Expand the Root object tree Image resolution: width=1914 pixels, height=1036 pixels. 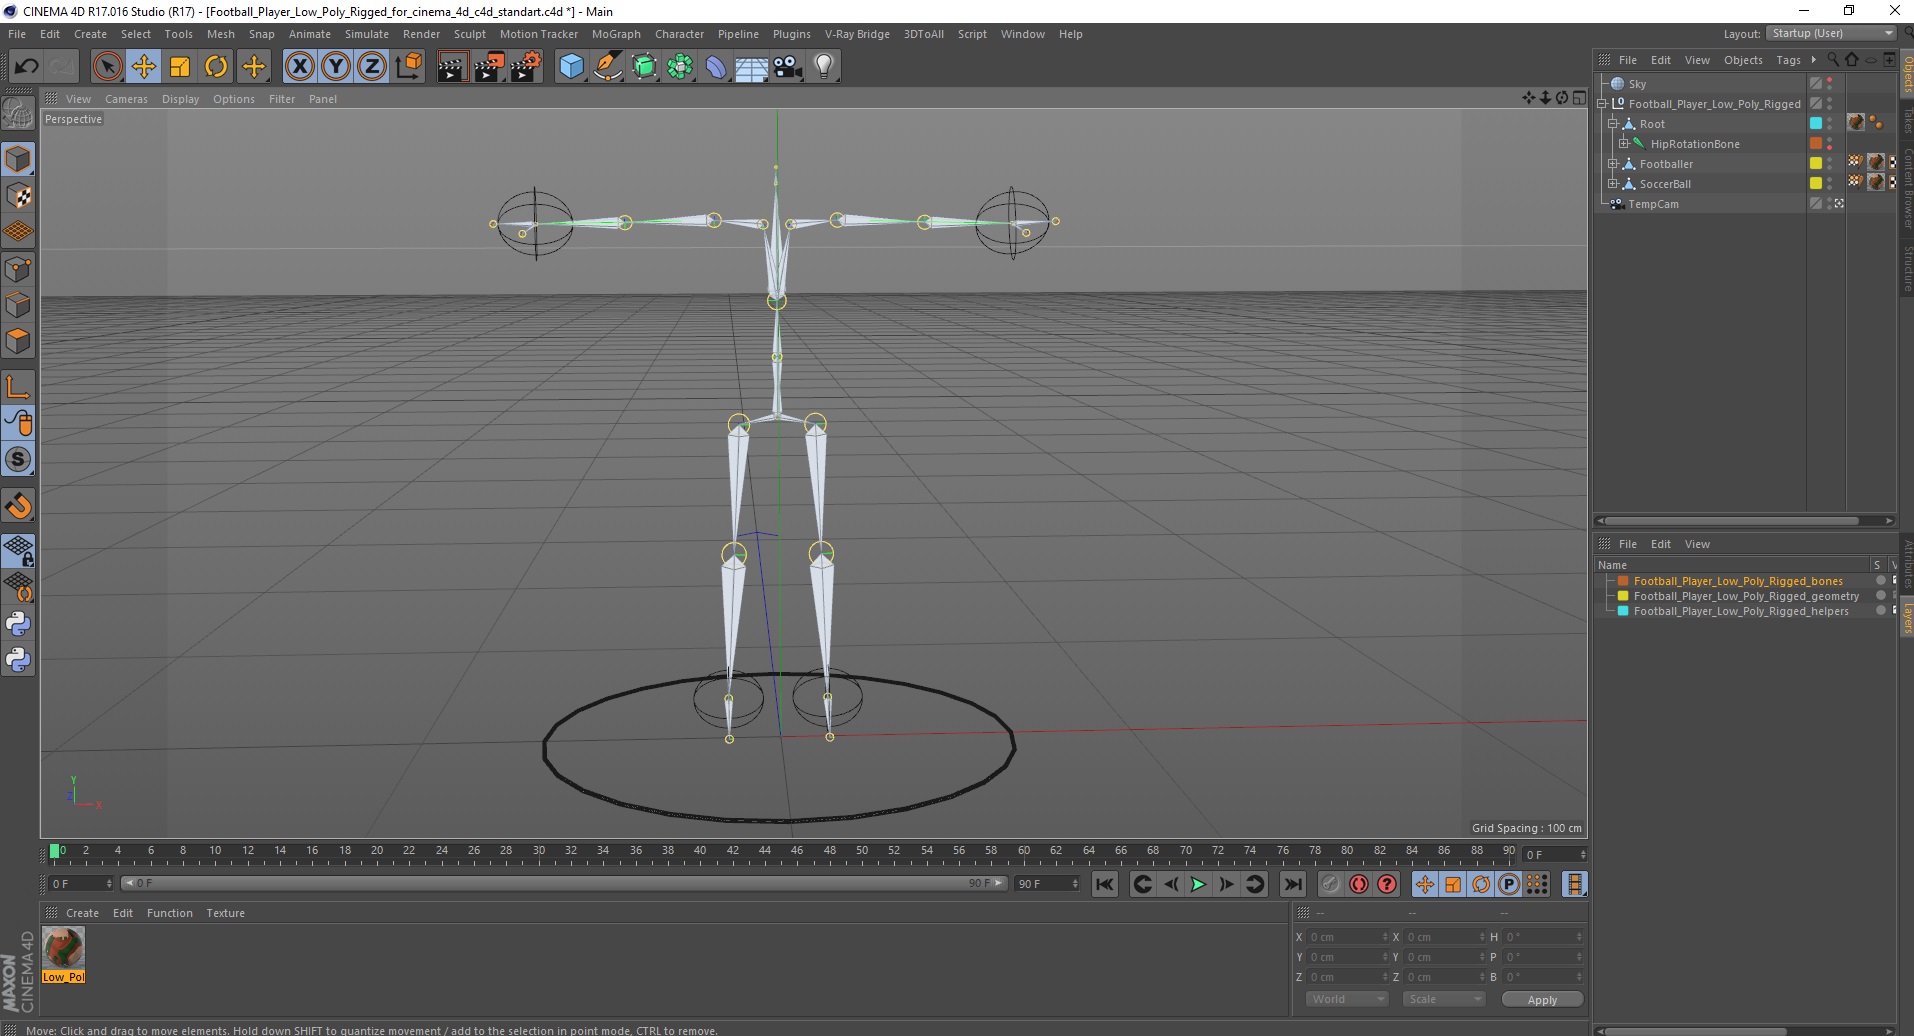click(1612, 124)
